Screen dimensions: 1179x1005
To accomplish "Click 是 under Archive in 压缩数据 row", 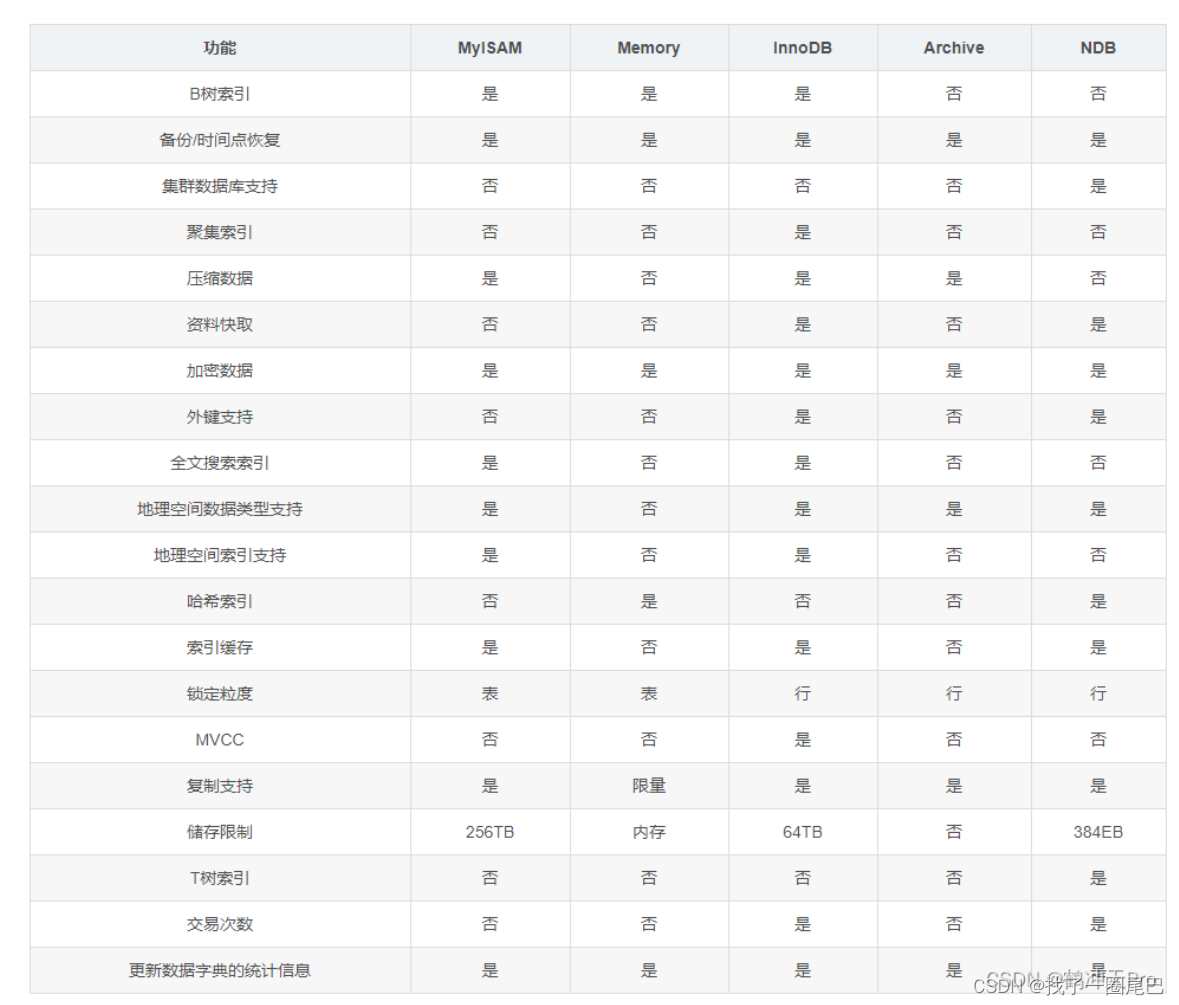I will pos(953,278).
